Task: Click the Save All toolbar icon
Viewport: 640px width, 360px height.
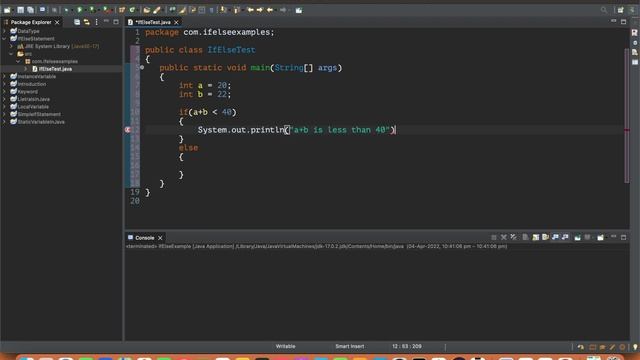Action: click(30, 10)
